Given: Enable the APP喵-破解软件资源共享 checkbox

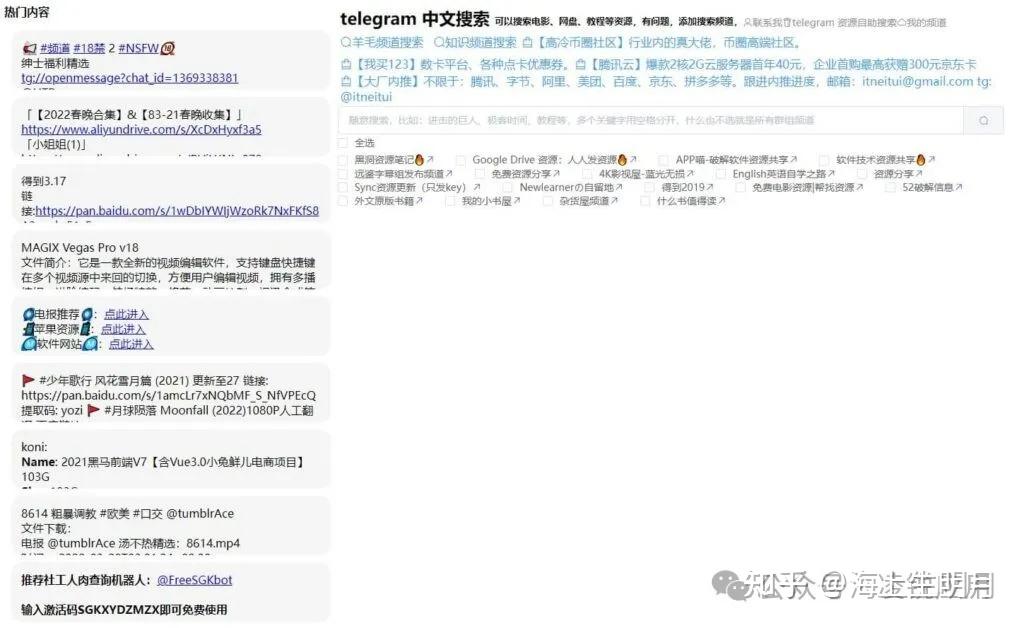Looking at the screenshot, I should coord(664,159).
